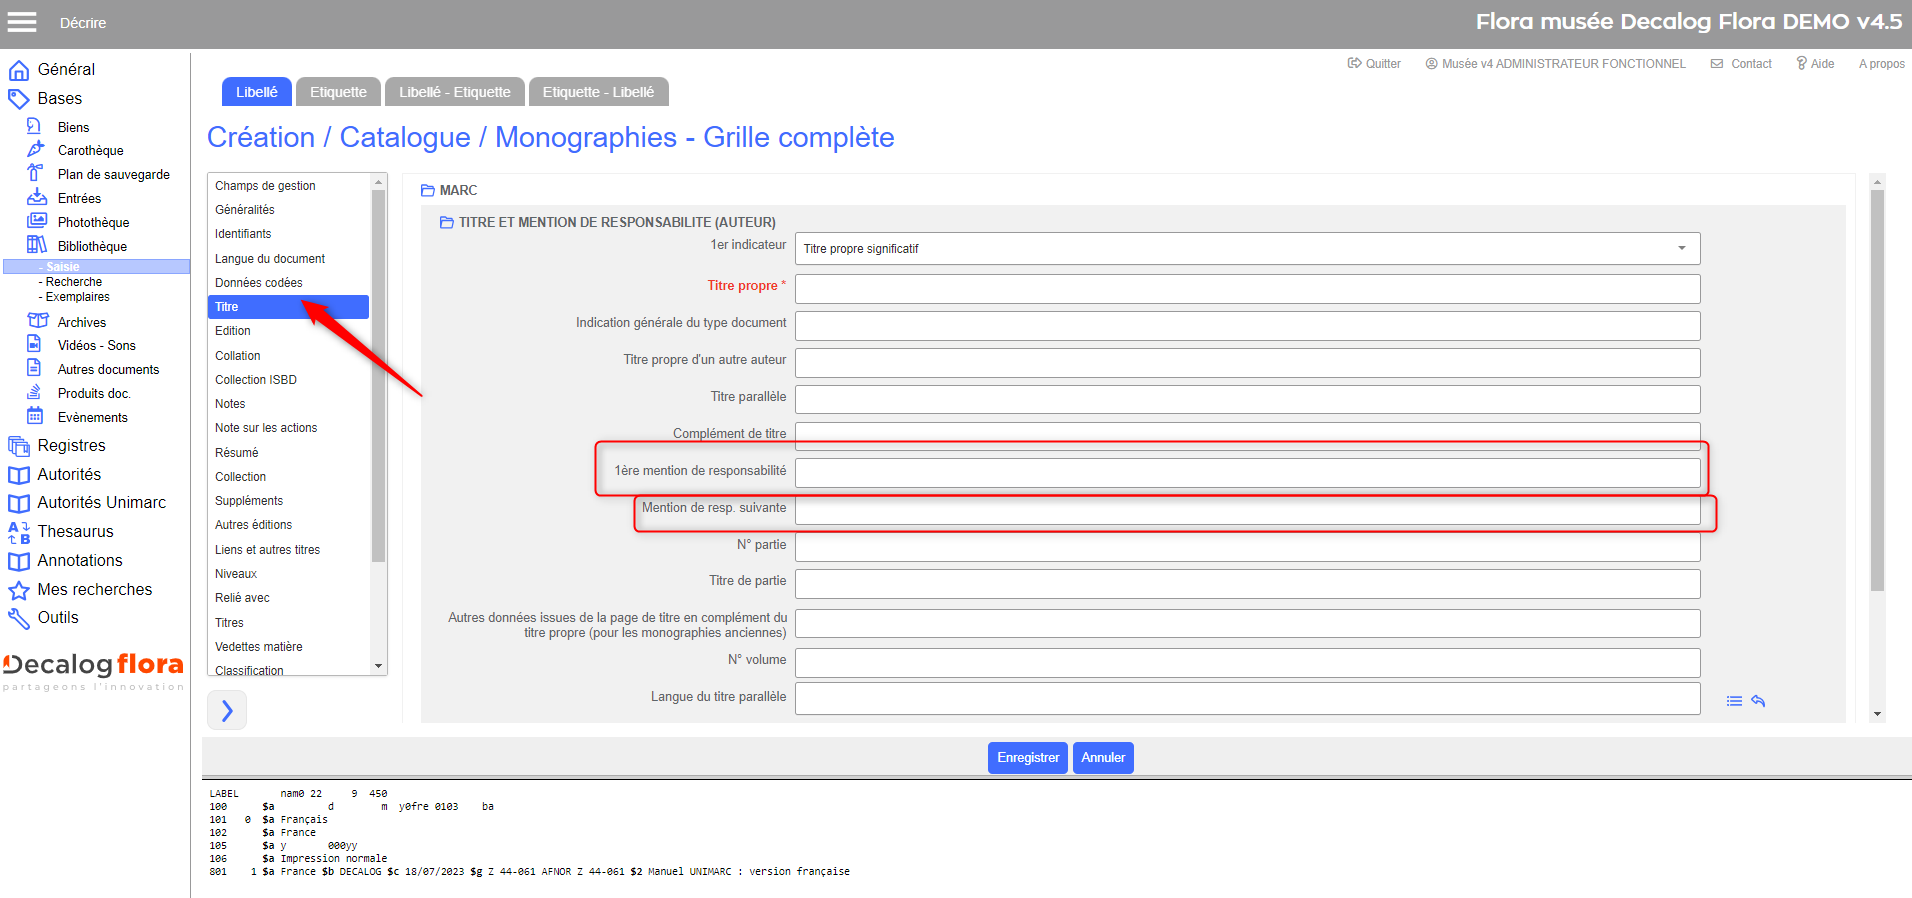Switch to the Libellé - Etiquette tab
The height and width of the screenshot is (898, 1912).
coord(455,92)
